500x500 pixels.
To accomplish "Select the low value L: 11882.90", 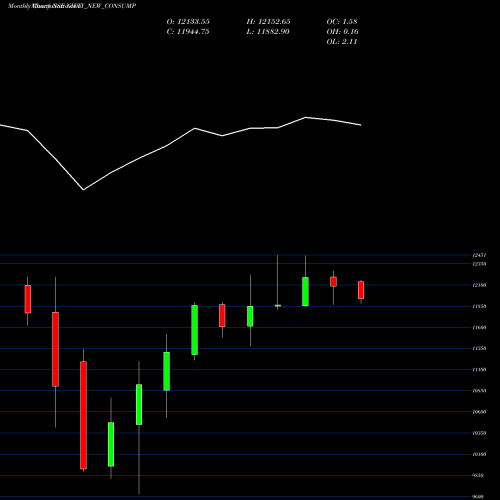I will pos(268,32).
